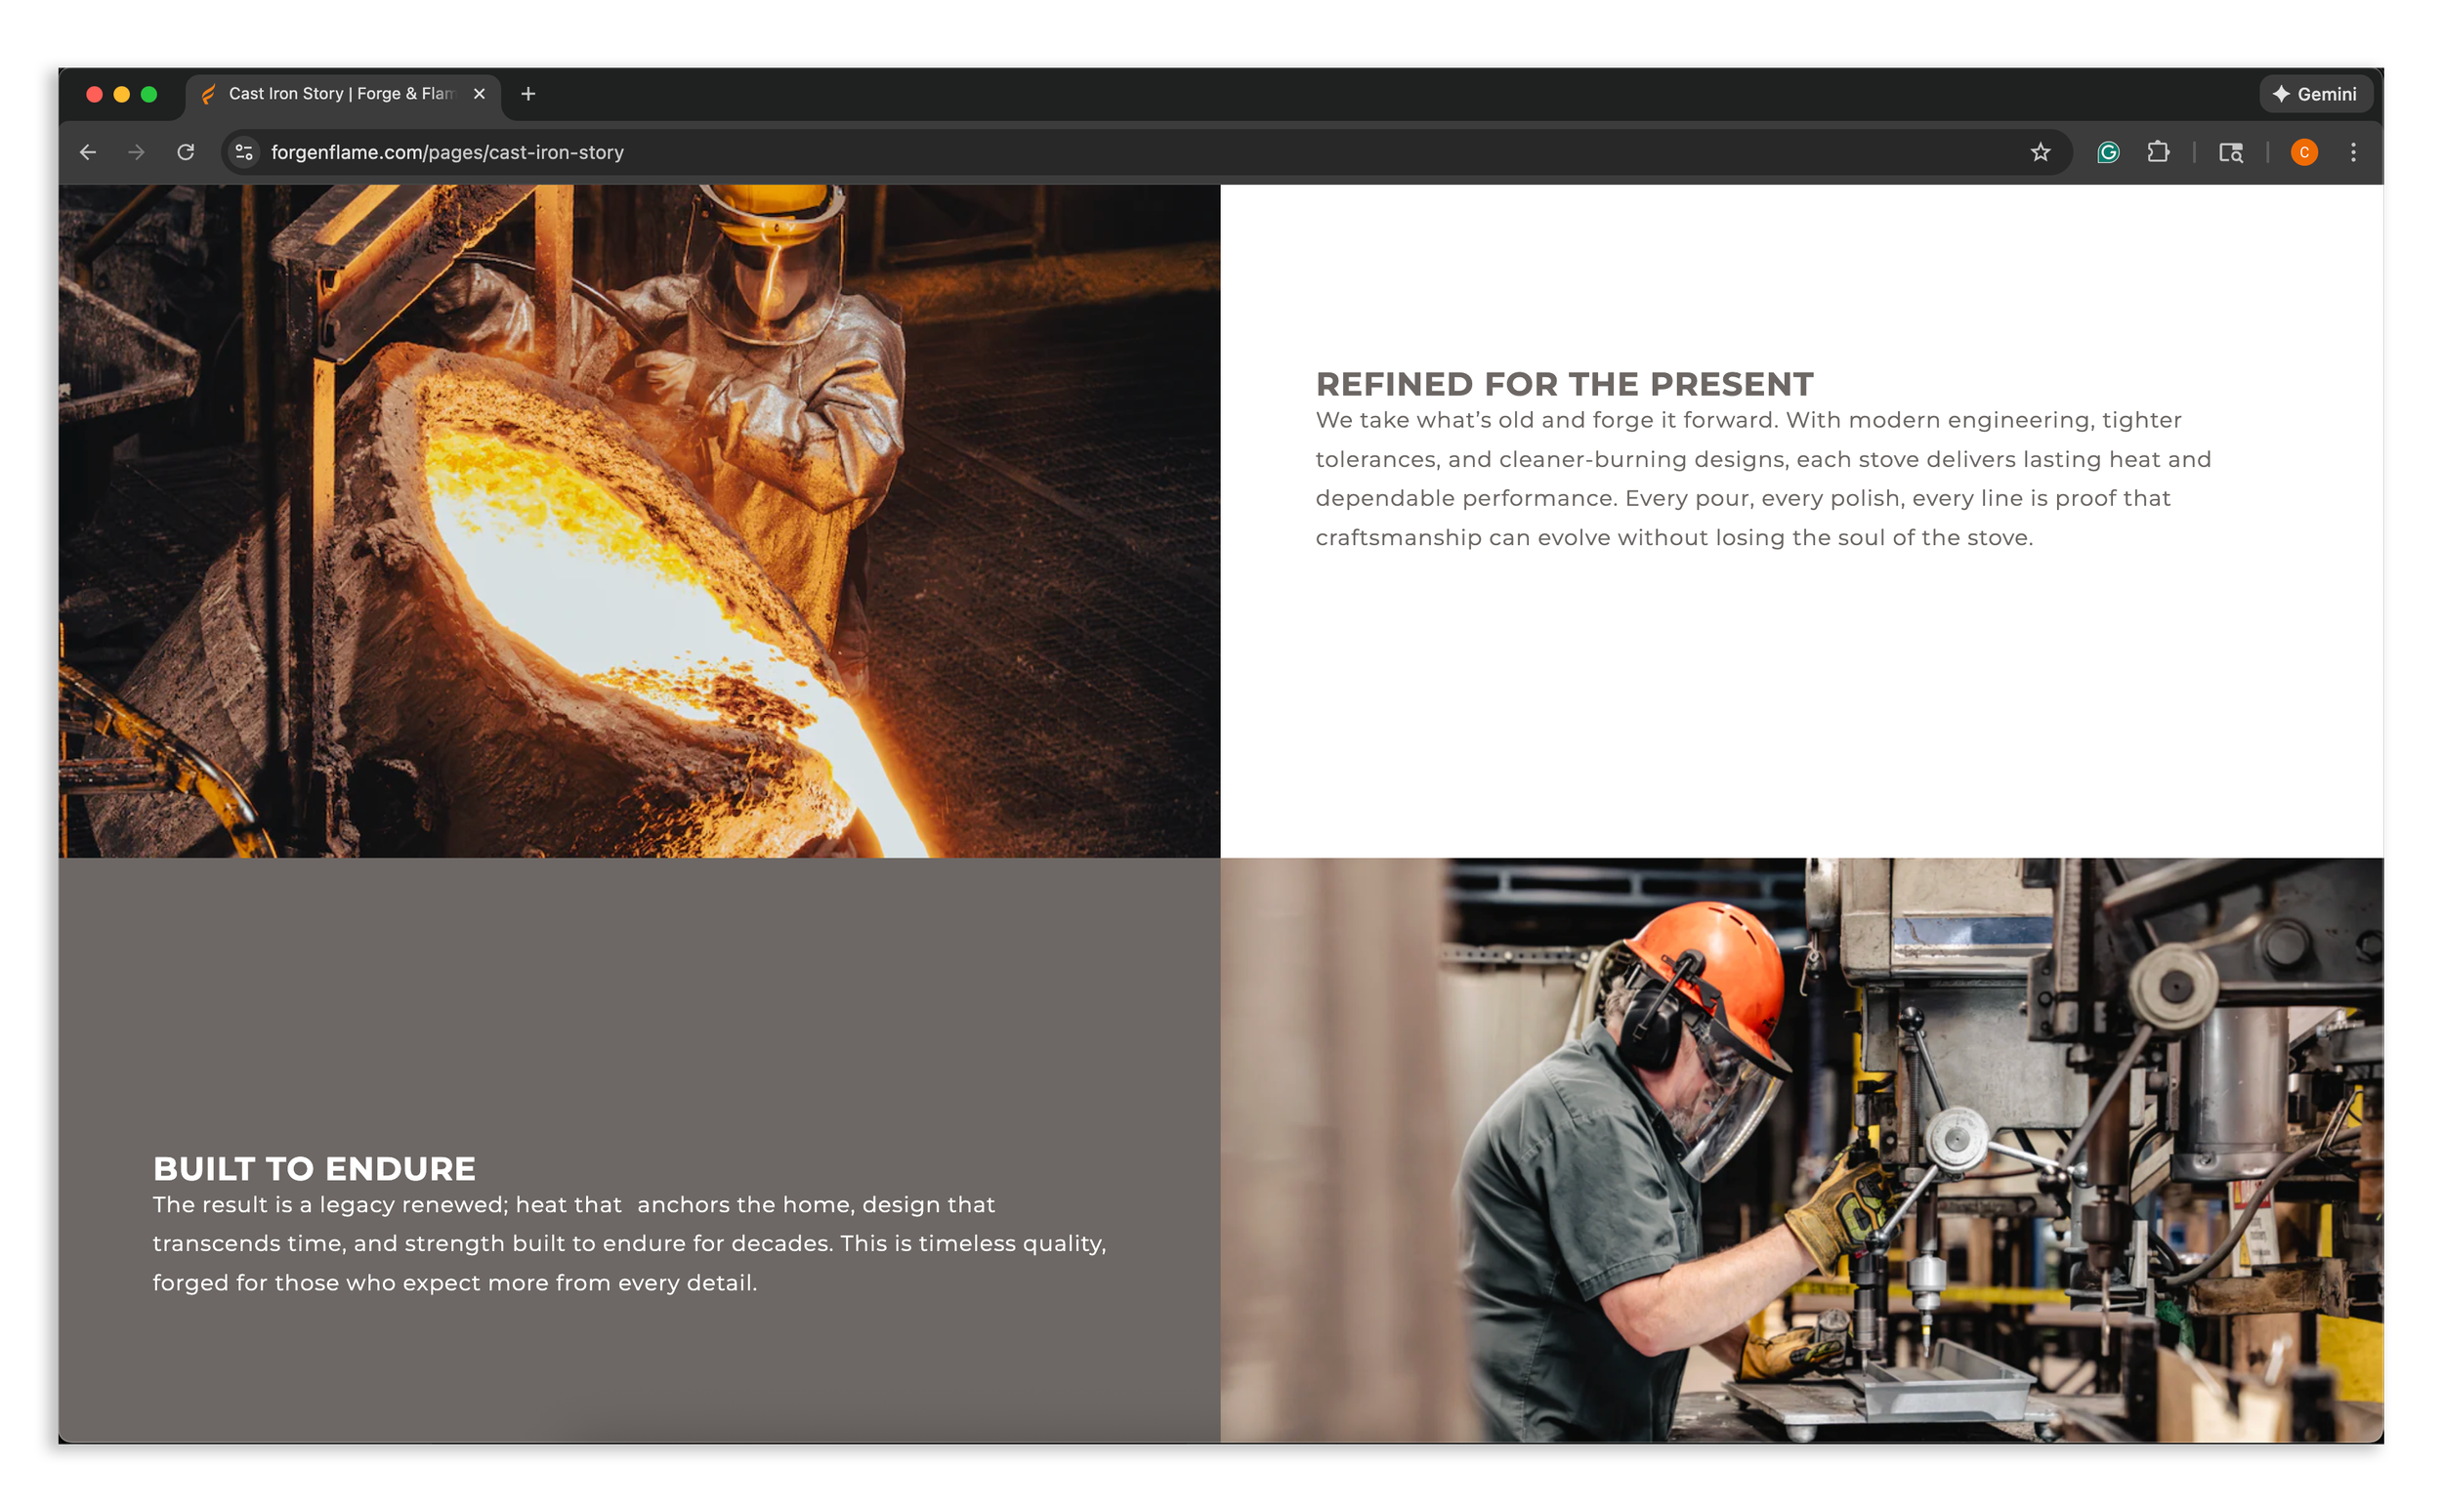
Task: Click the drill press worker photo
Action: tap(1801, 1149)
